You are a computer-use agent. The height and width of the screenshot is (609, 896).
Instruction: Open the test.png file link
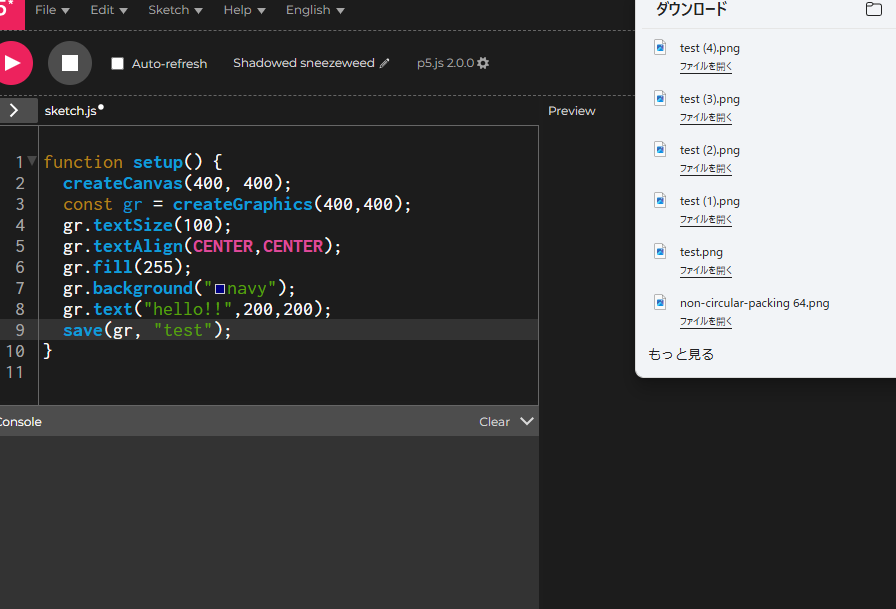[x=706, y=270]
